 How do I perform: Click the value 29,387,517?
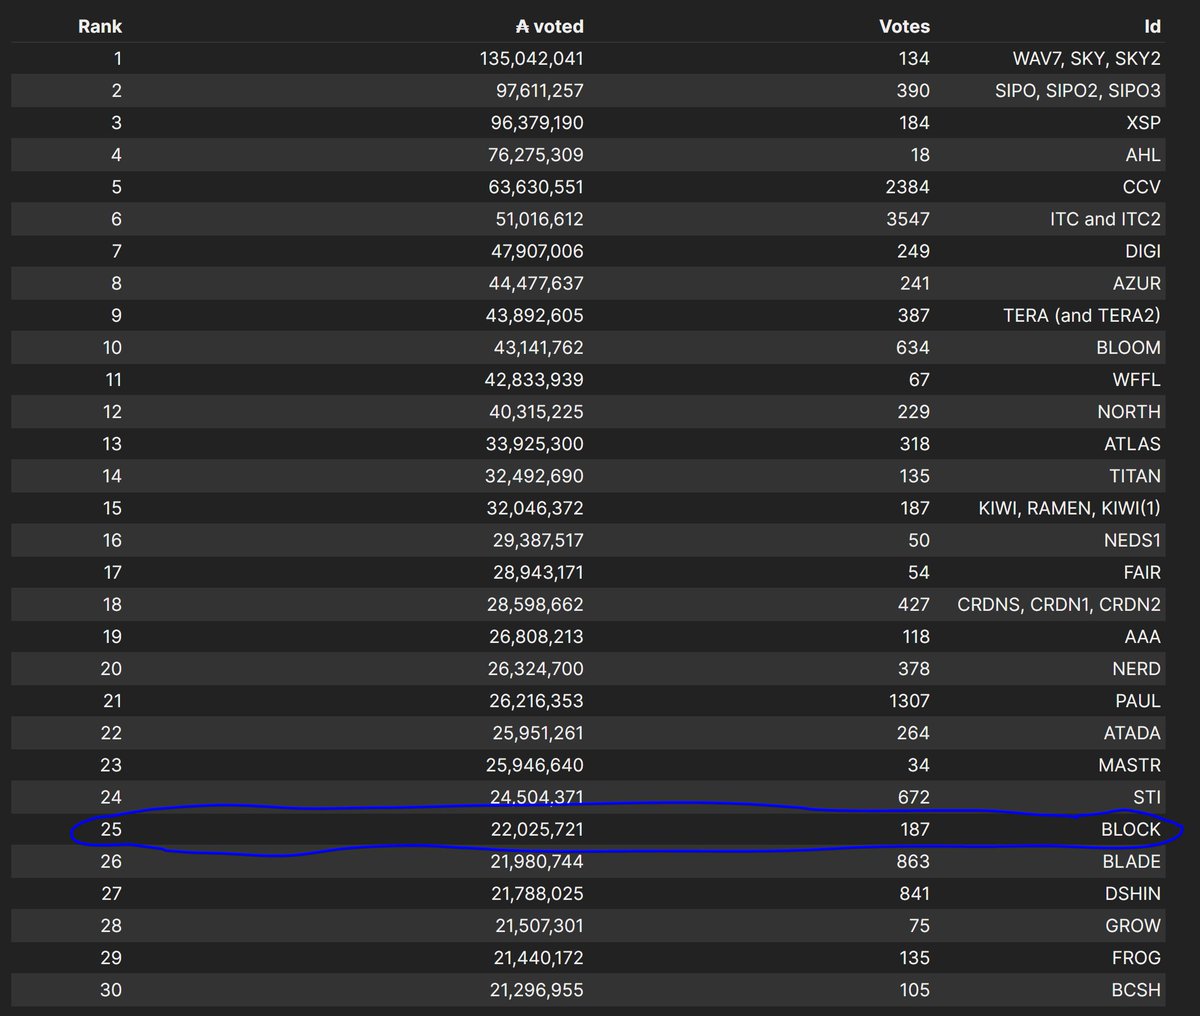point(539,539)
